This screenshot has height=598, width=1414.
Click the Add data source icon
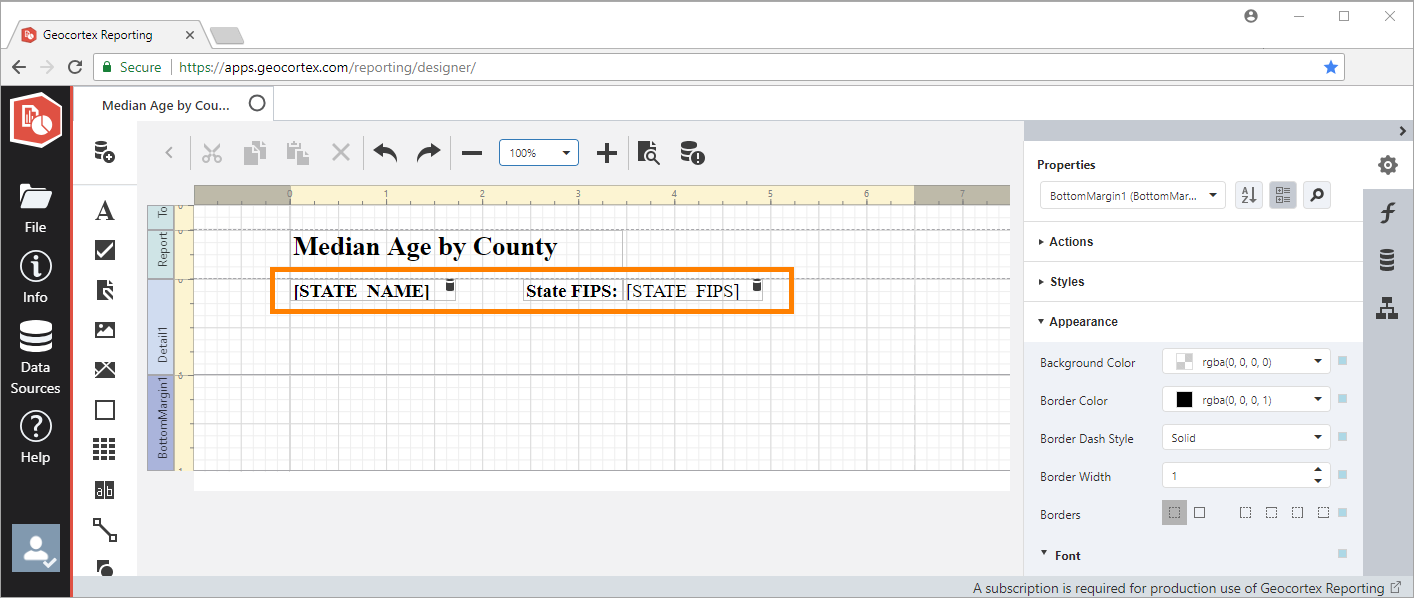pos(104,152)
